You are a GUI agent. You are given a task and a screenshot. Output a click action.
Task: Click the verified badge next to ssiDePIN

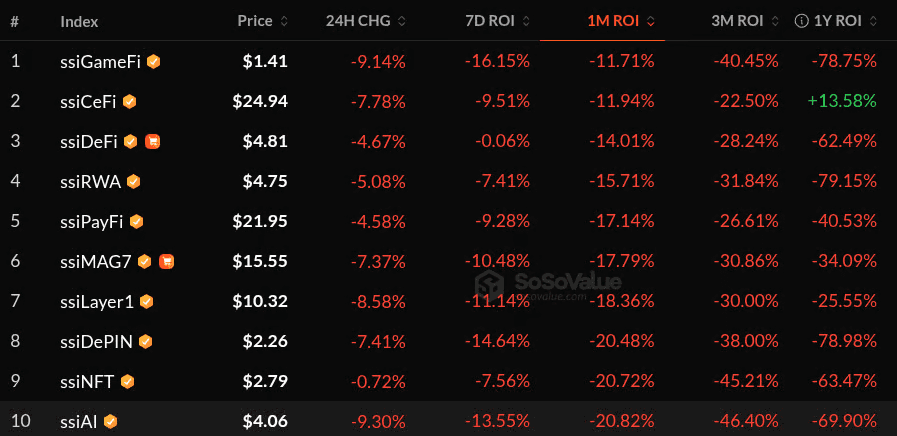tap(146, 341)
